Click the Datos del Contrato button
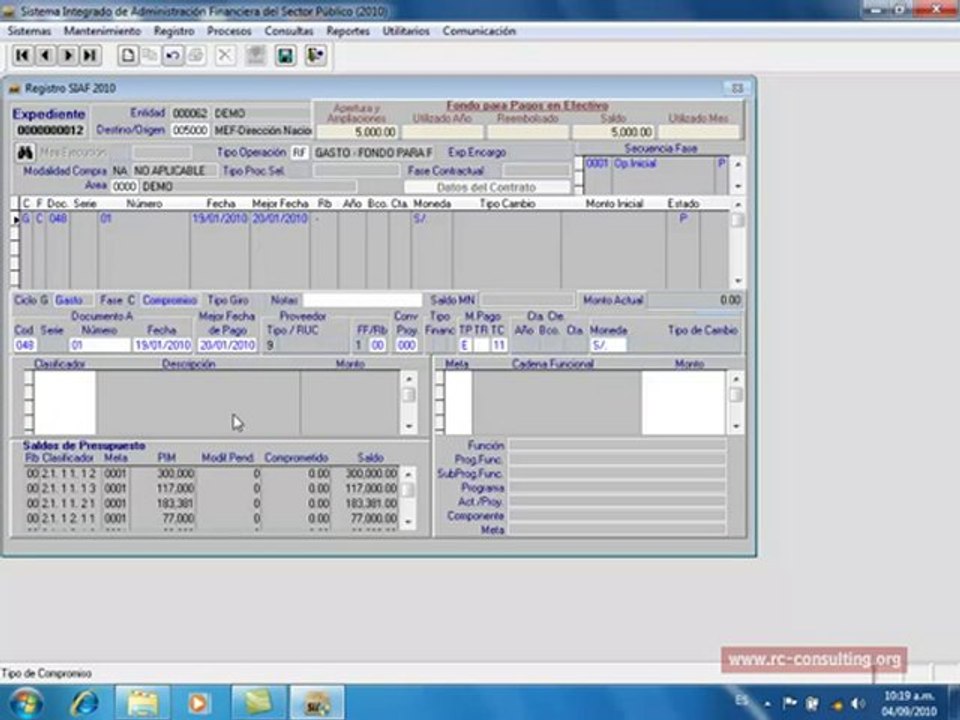 point(487,187)
